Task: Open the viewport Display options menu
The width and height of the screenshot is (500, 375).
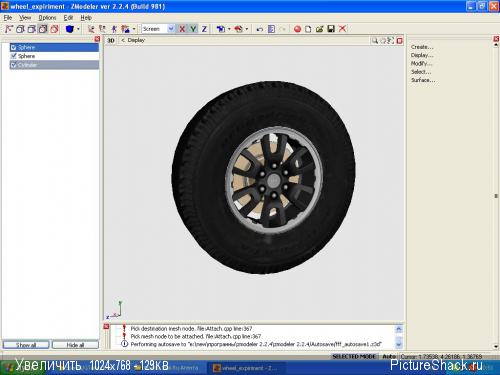Action: (x=136, y=40)
